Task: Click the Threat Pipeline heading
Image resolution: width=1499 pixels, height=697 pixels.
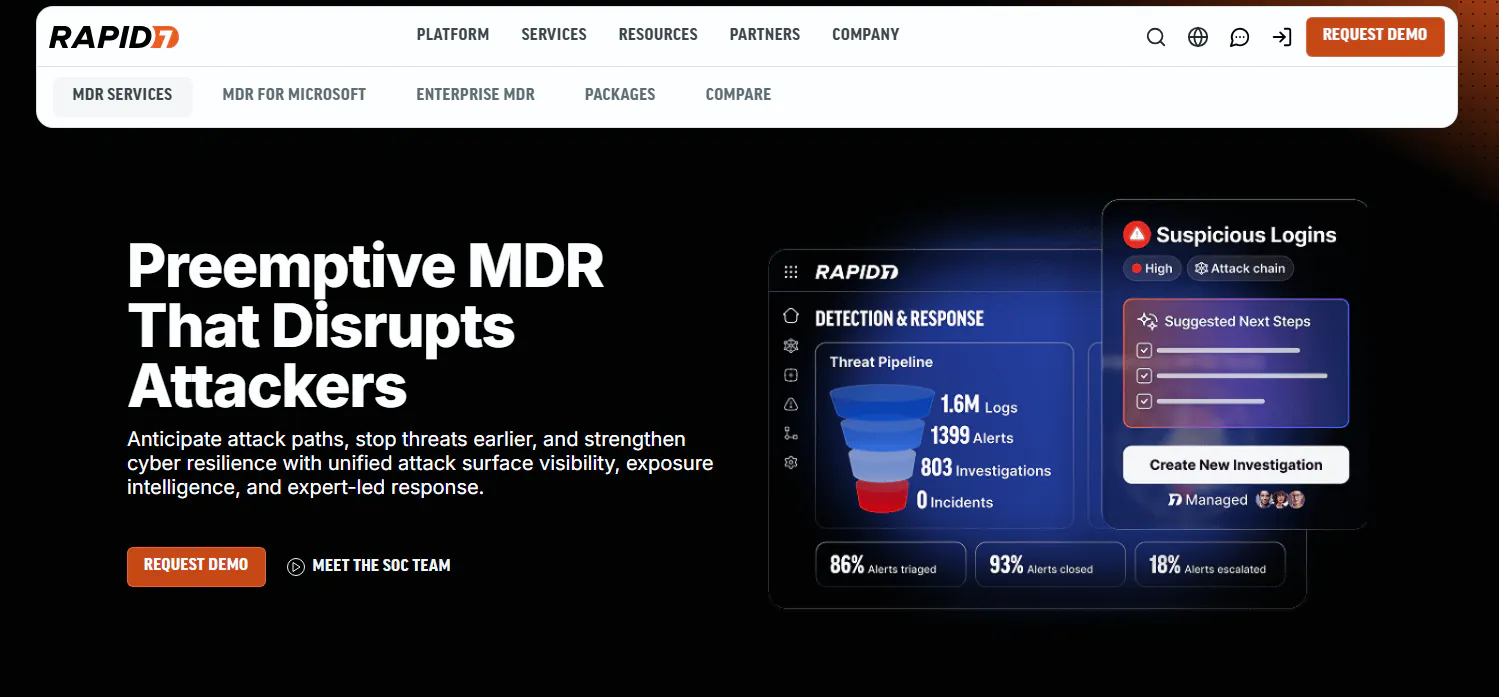Action: [881, 362]
